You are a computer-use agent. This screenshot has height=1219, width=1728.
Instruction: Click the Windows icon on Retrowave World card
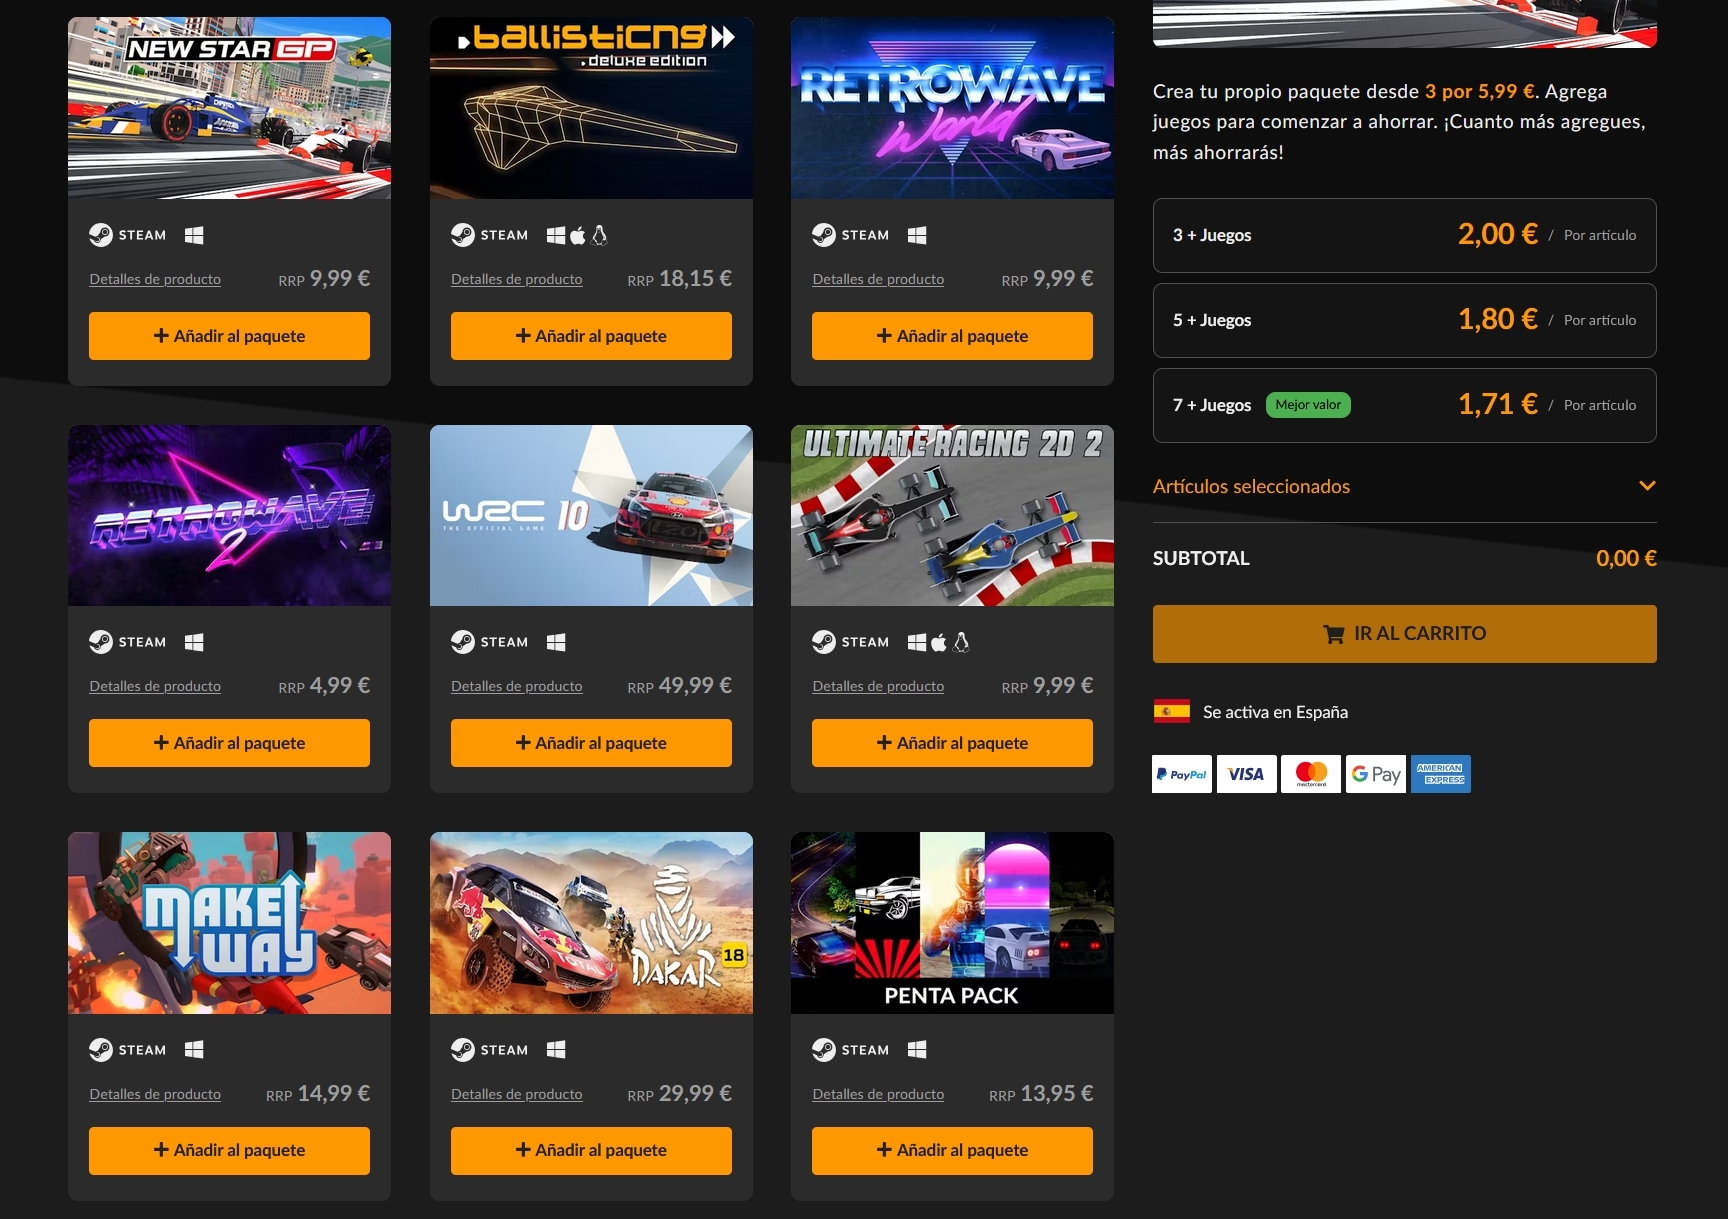[x=917, y=235]
